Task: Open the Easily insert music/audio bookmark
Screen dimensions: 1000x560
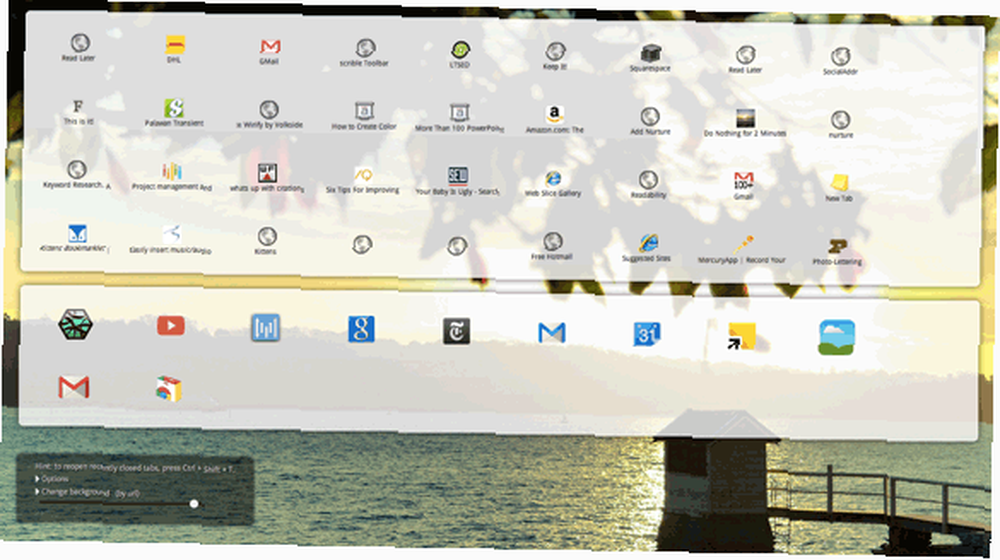Action: coord(171,239)
